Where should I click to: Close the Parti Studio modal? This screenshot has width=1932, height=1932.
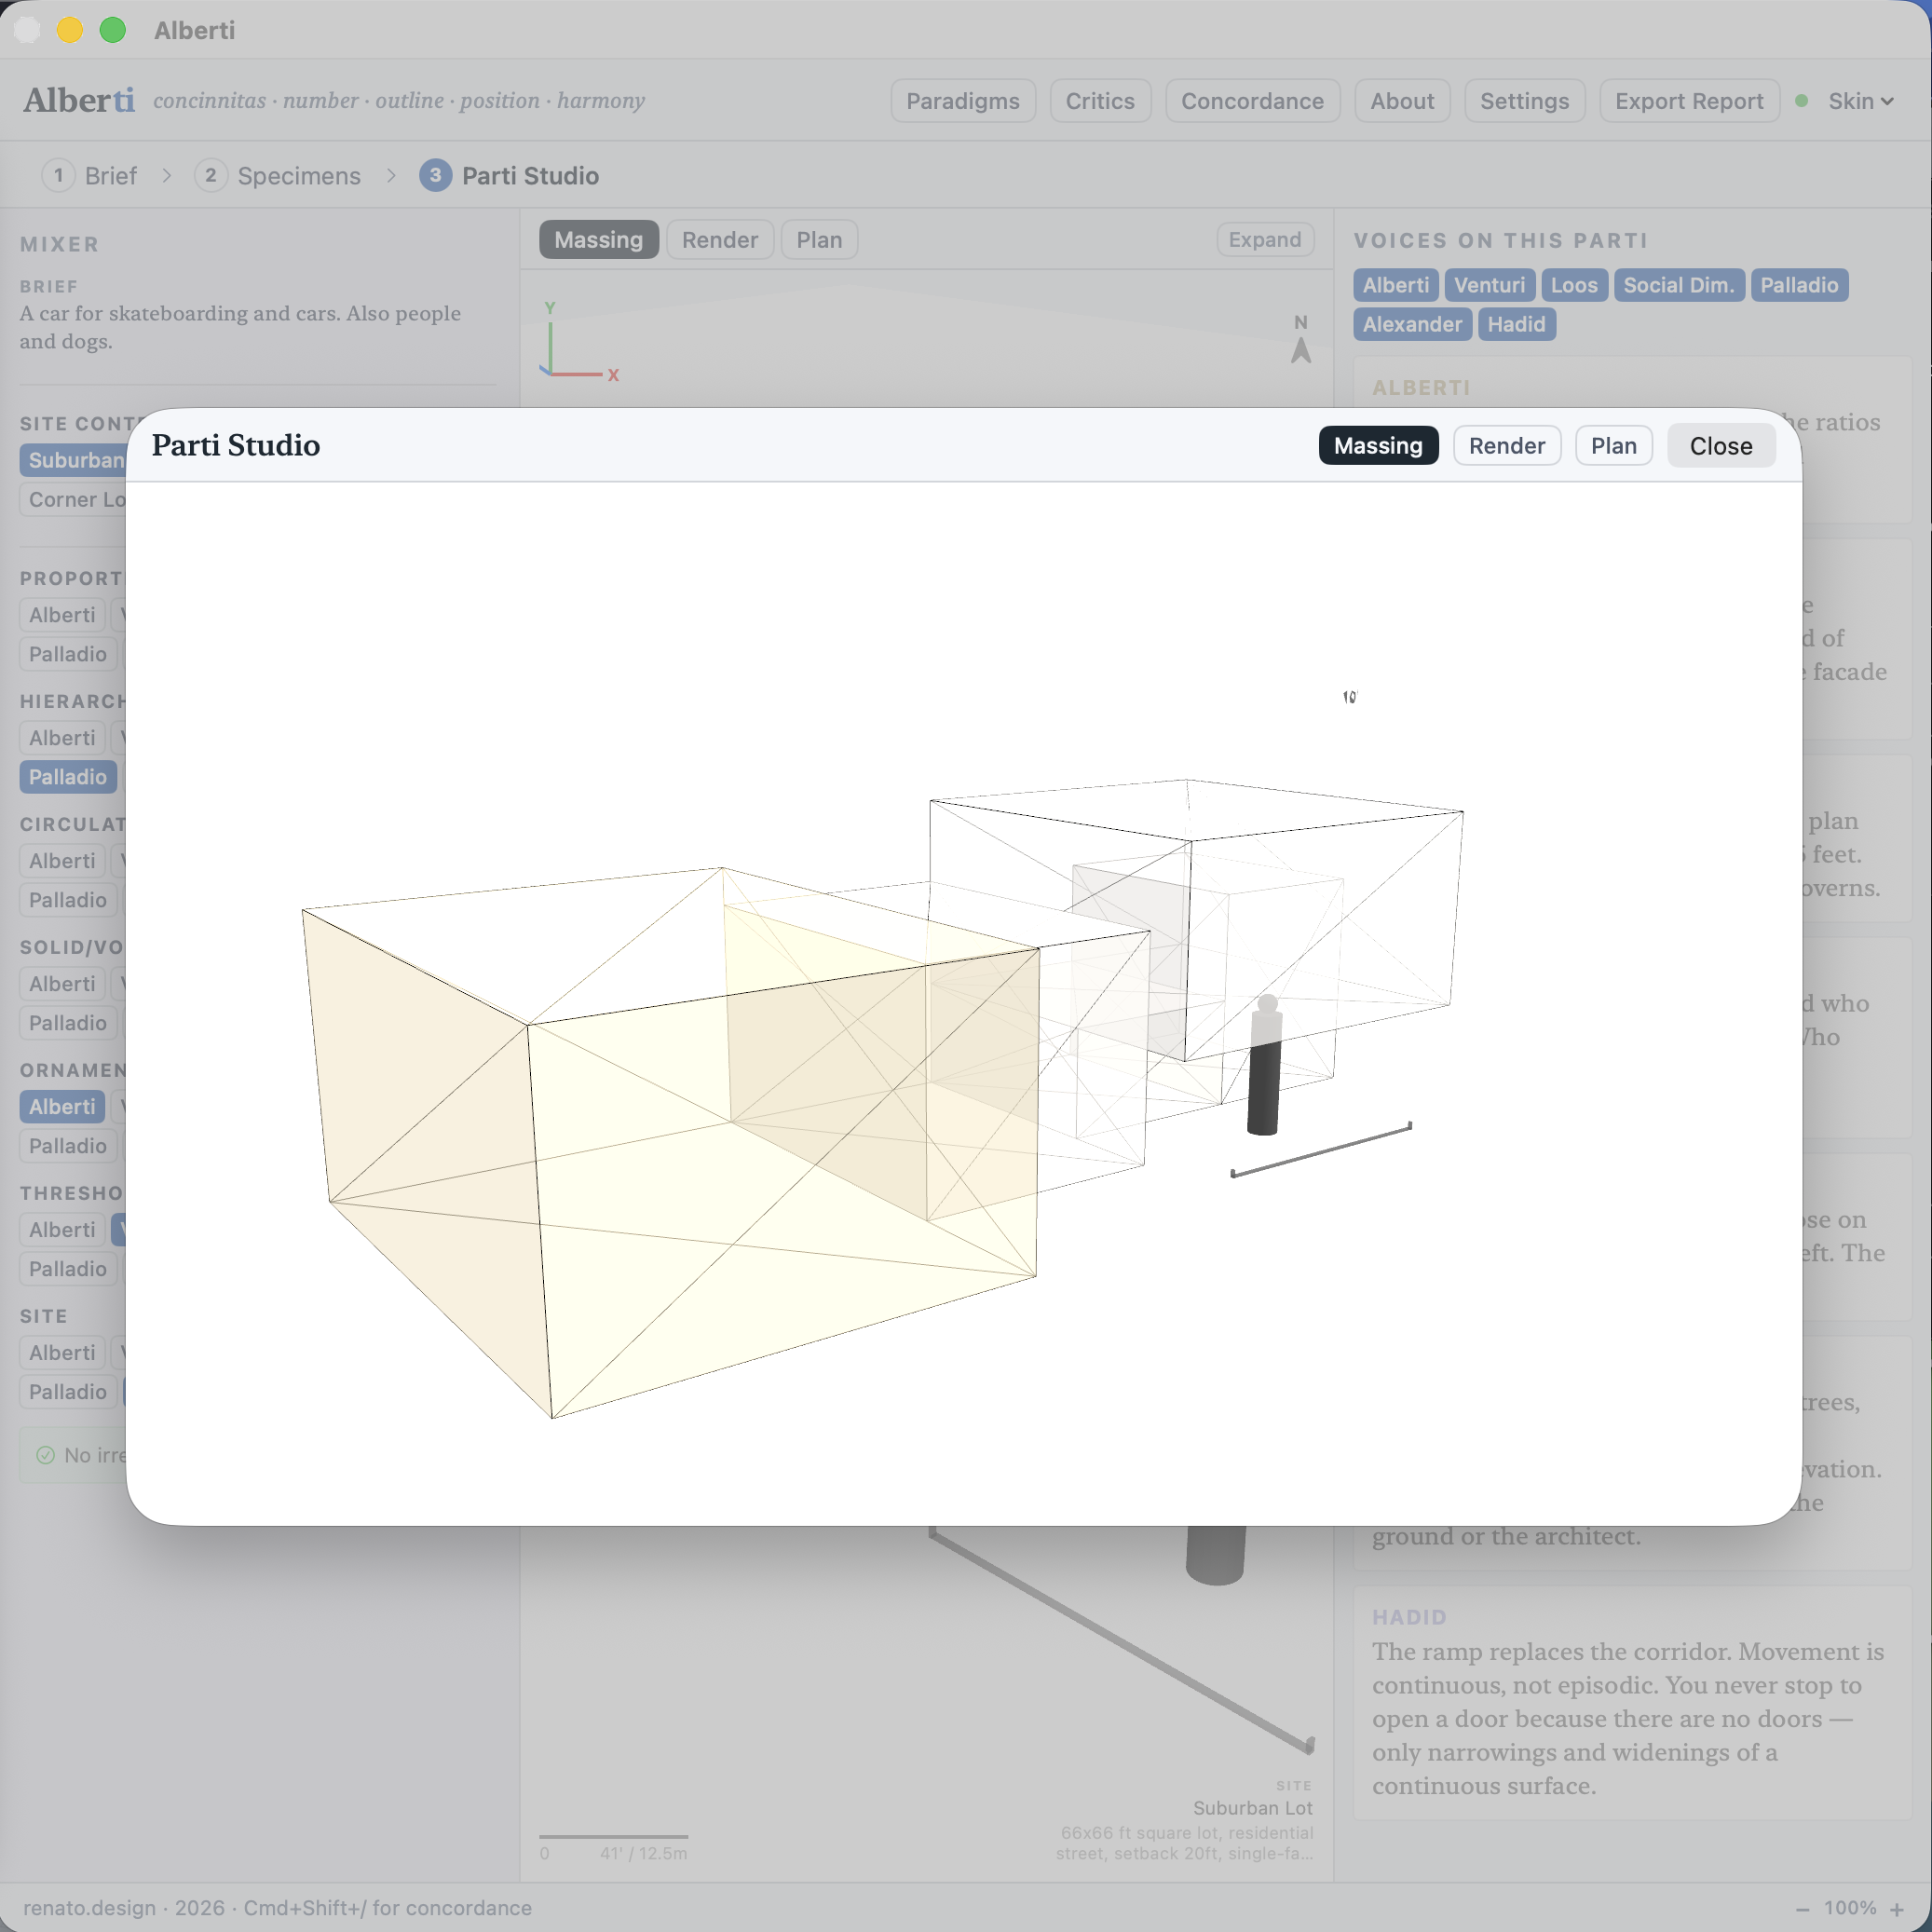pyautogui.click(x=1720, y=446)
